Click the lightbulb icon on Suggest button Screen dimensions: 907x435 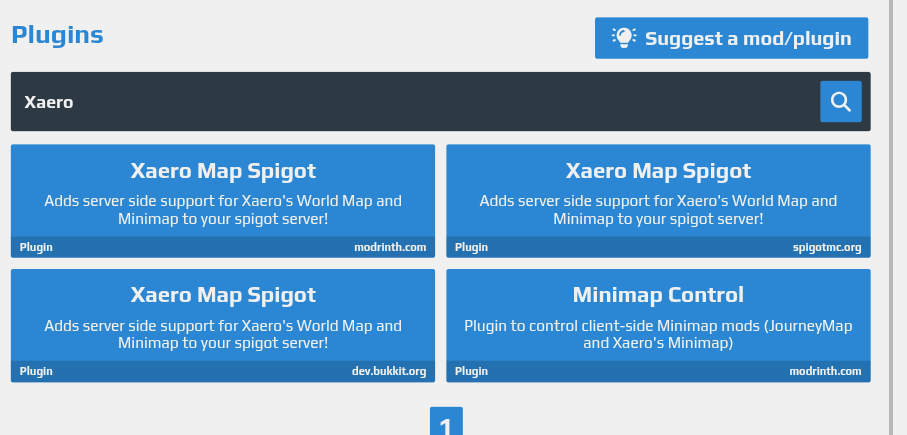click(624, 38)
